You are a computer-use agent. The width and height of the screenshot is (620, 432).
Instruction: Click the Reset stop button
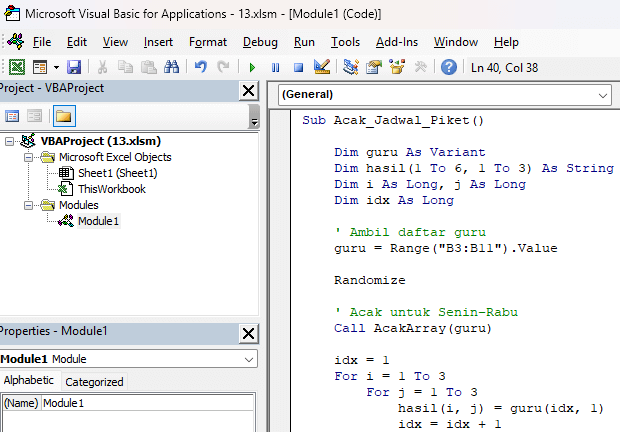tap(299, 68)
